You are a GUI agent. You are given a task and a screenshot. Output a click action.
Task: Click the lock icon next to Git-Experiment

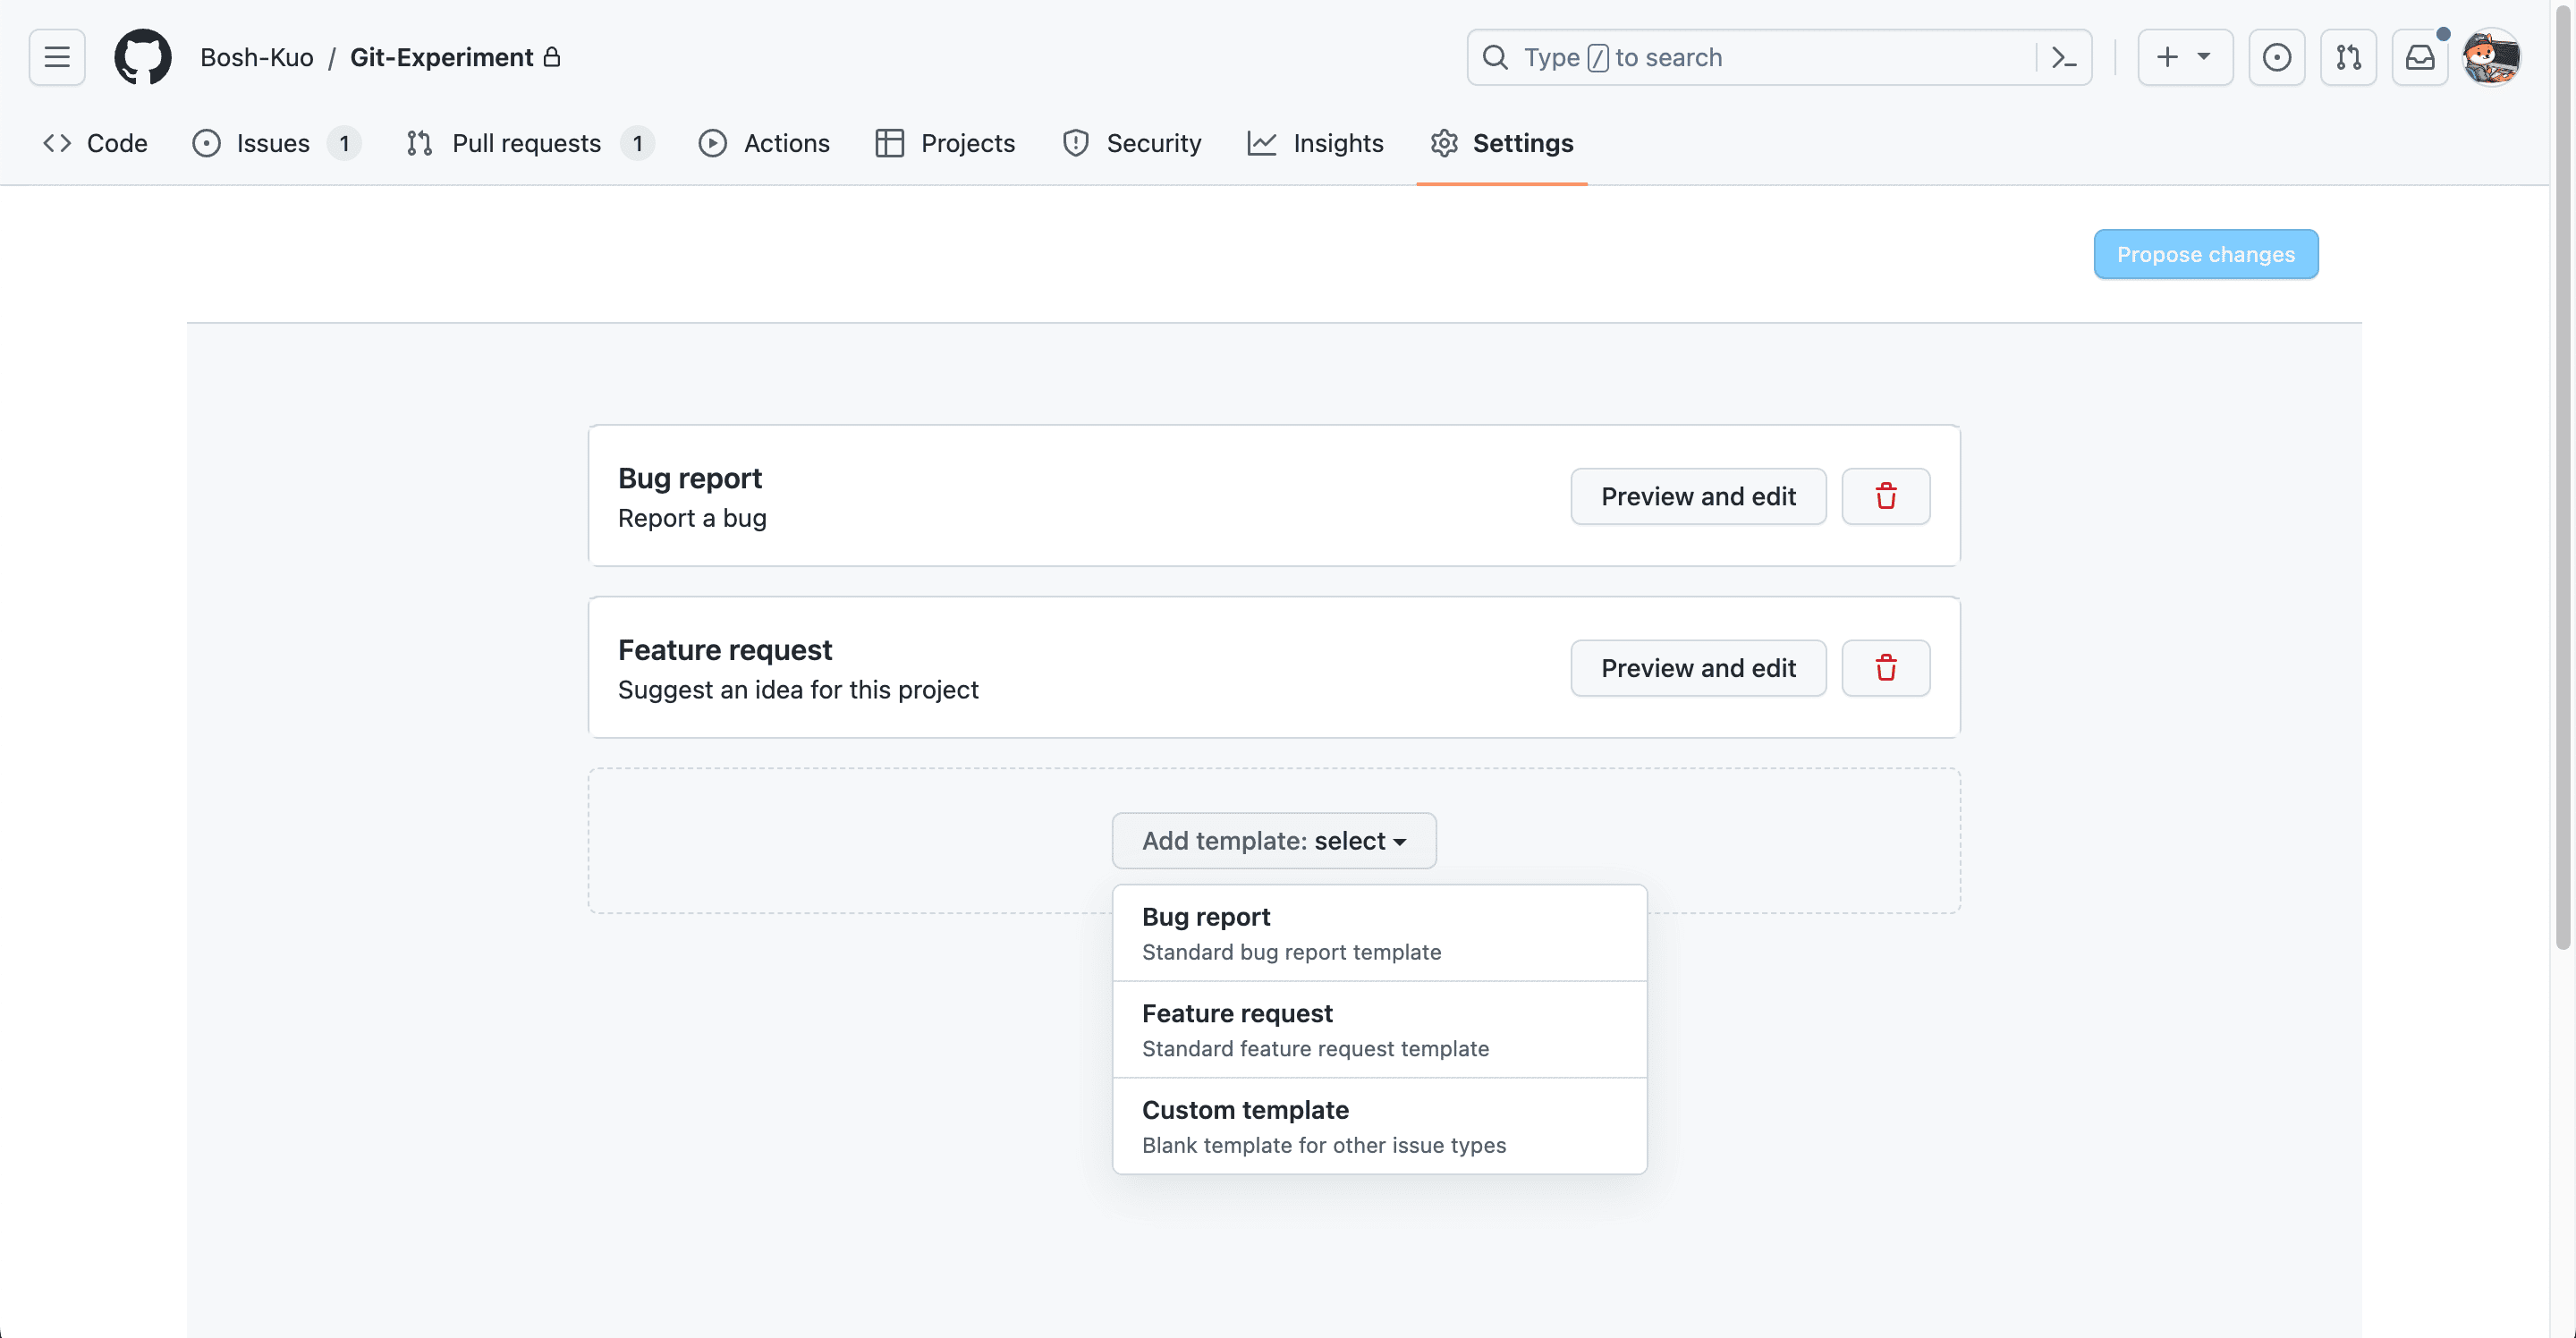552,57
